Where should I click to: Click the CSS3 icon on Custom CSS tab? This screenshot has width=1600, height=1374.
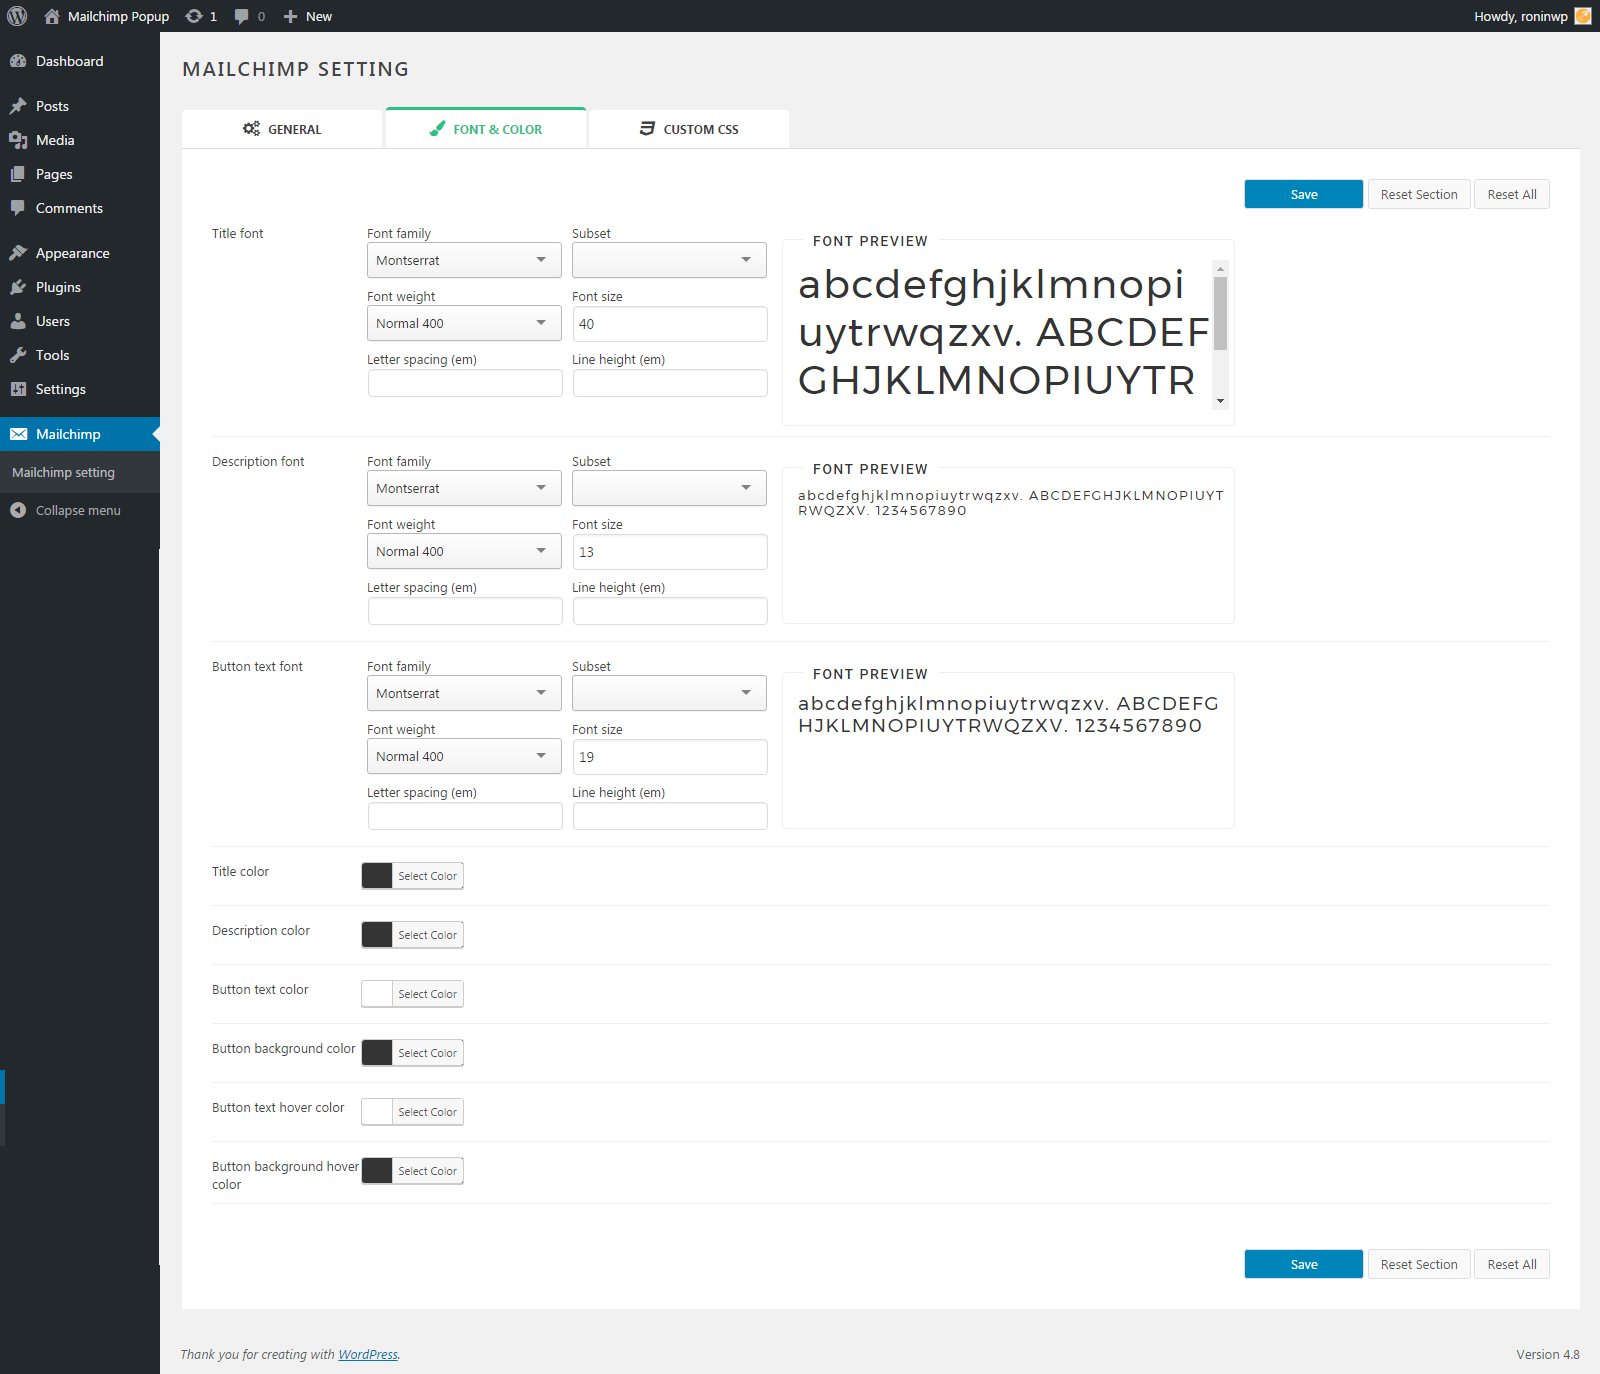click(647, 129)
